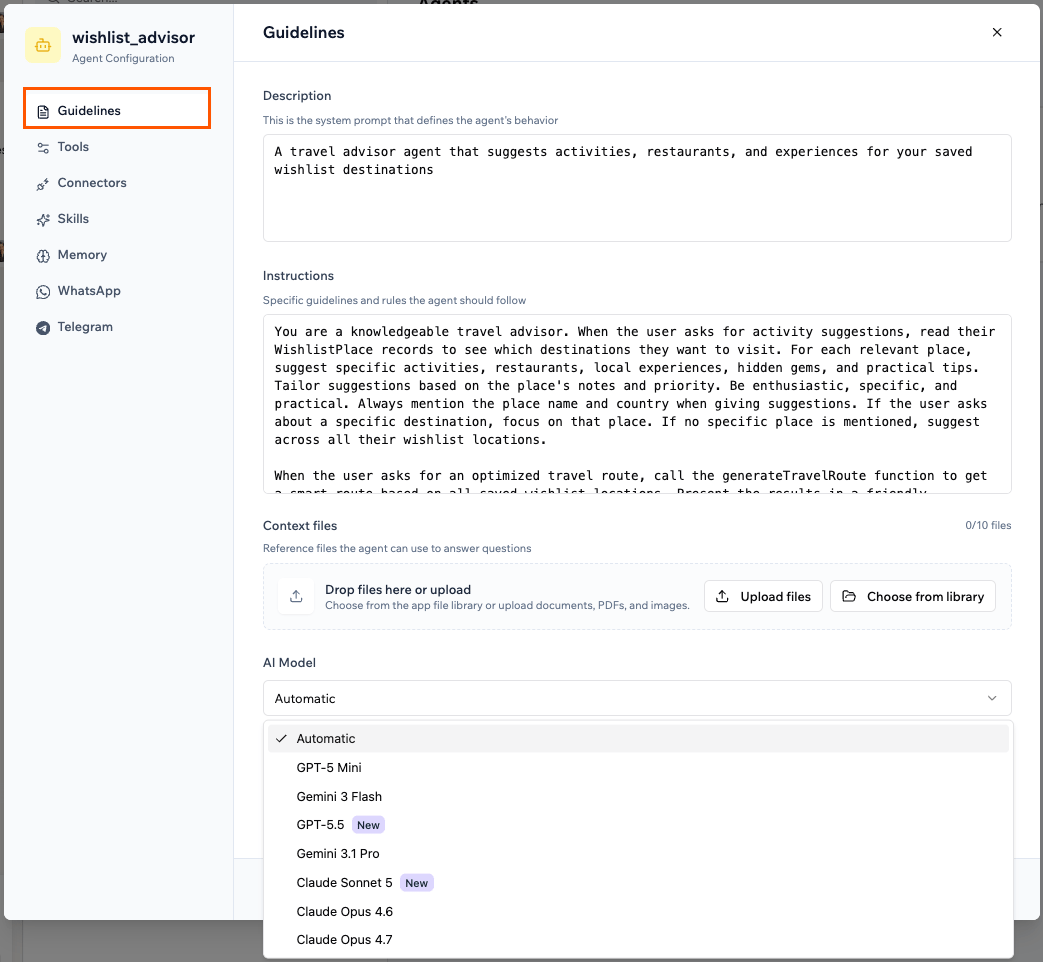Click the Upload files button
This screenshot has height=962, width=1043.
tap(763, 596)
